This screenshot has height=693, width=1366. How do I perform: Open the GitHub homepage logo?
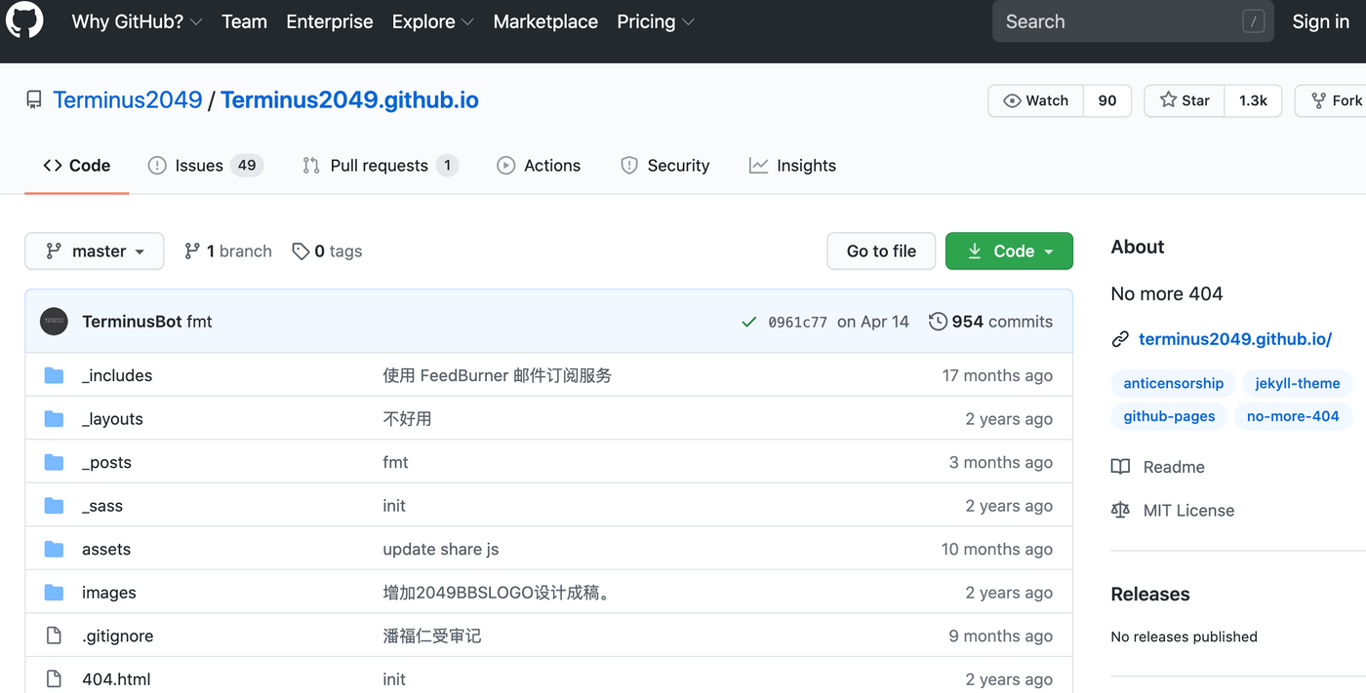point(24,20)
